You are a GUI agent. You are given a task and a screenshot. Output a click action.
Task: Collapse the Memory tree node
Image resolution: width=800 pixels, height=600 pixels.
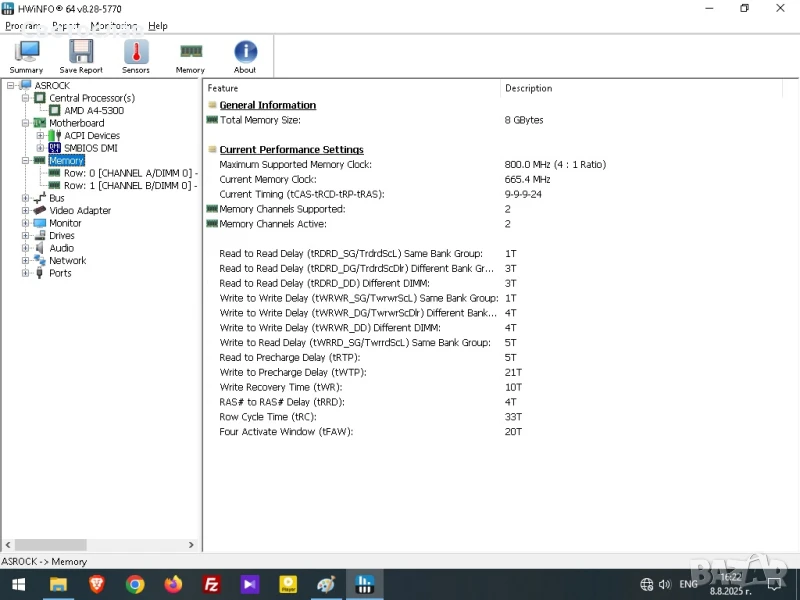pos(25,161)
